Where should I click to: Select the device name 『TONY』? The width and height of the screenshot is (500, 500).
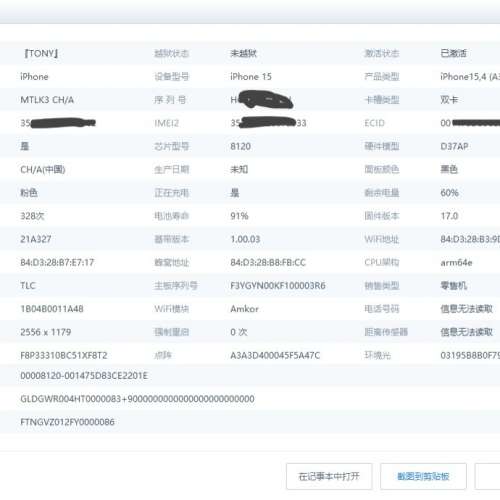(41, 53)
